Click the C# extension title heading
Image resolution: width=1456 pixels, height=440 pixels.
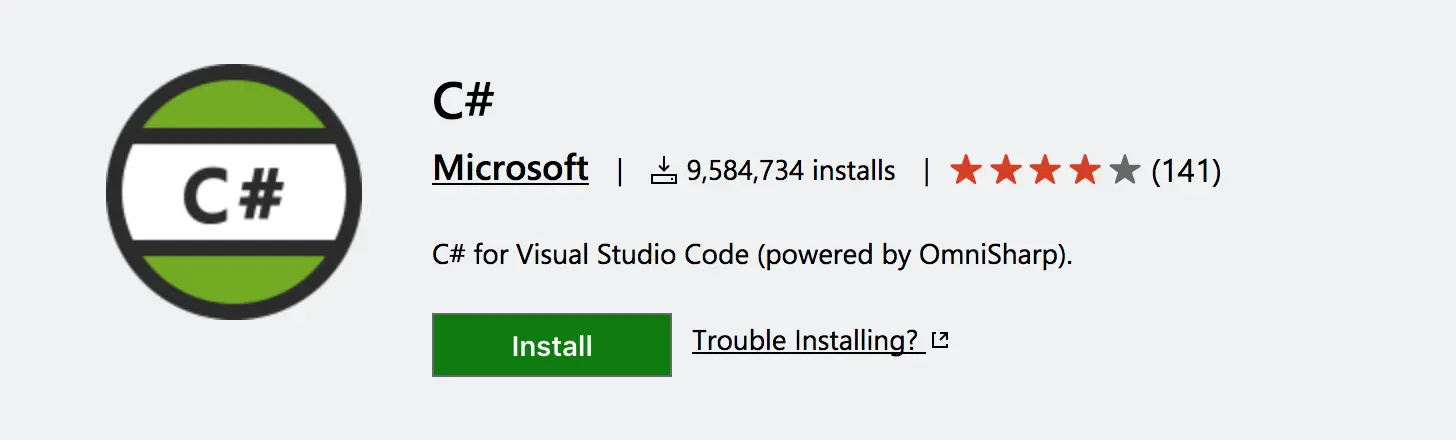pos(463,100)
